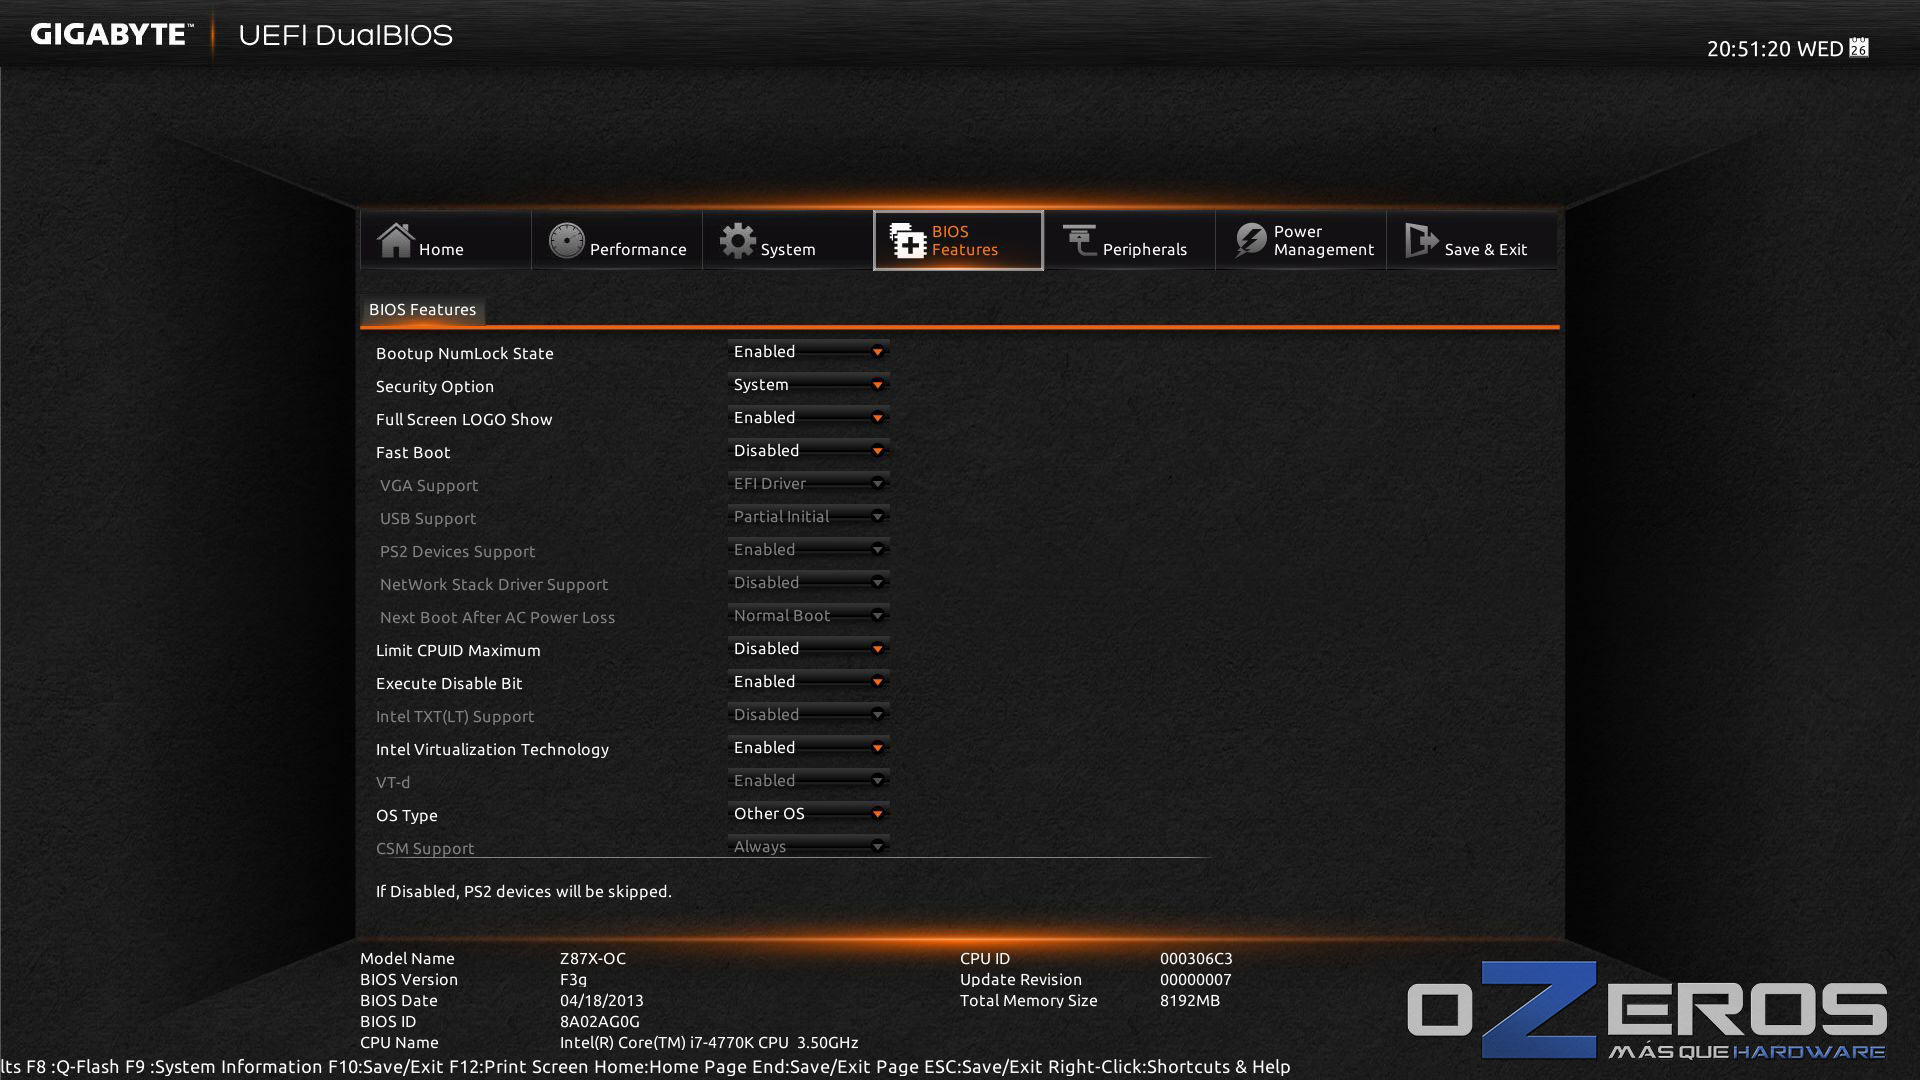1920x1080 pixels.
Task: Select the Full Screen LOGO Show label
Action: (x=464, y=419)
